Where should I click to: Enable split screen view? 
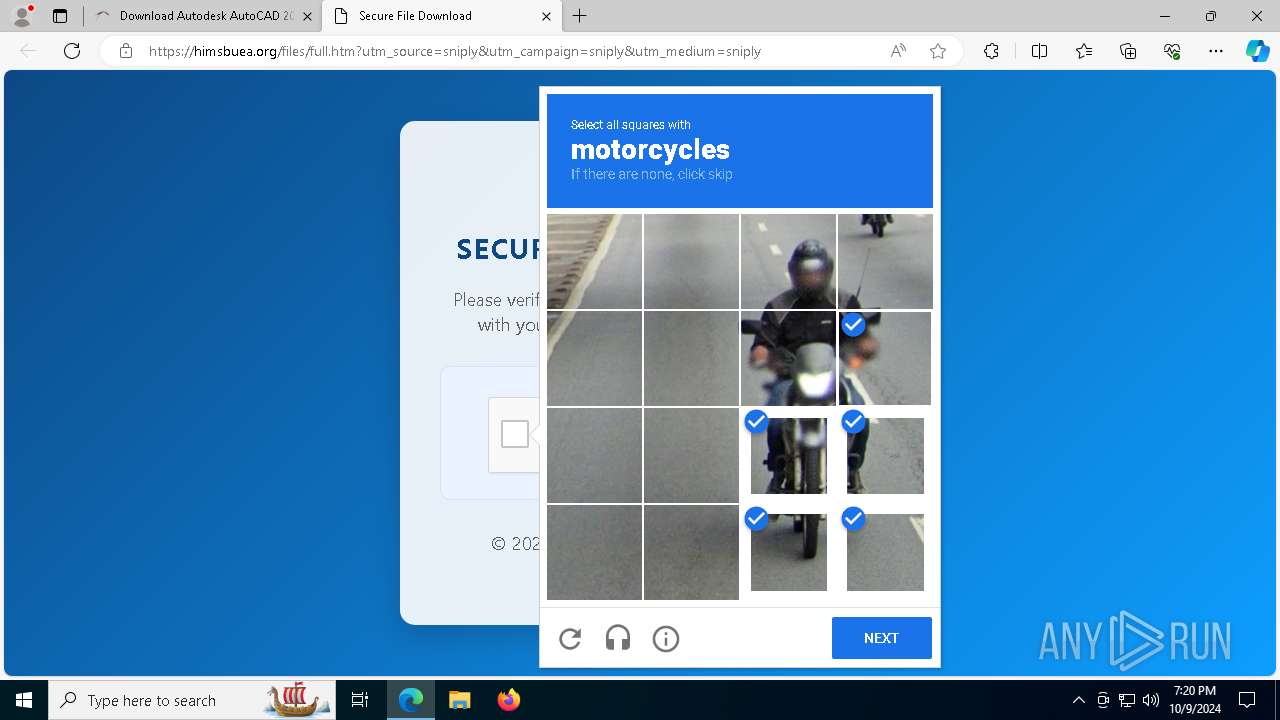(x=1039, y=51)
